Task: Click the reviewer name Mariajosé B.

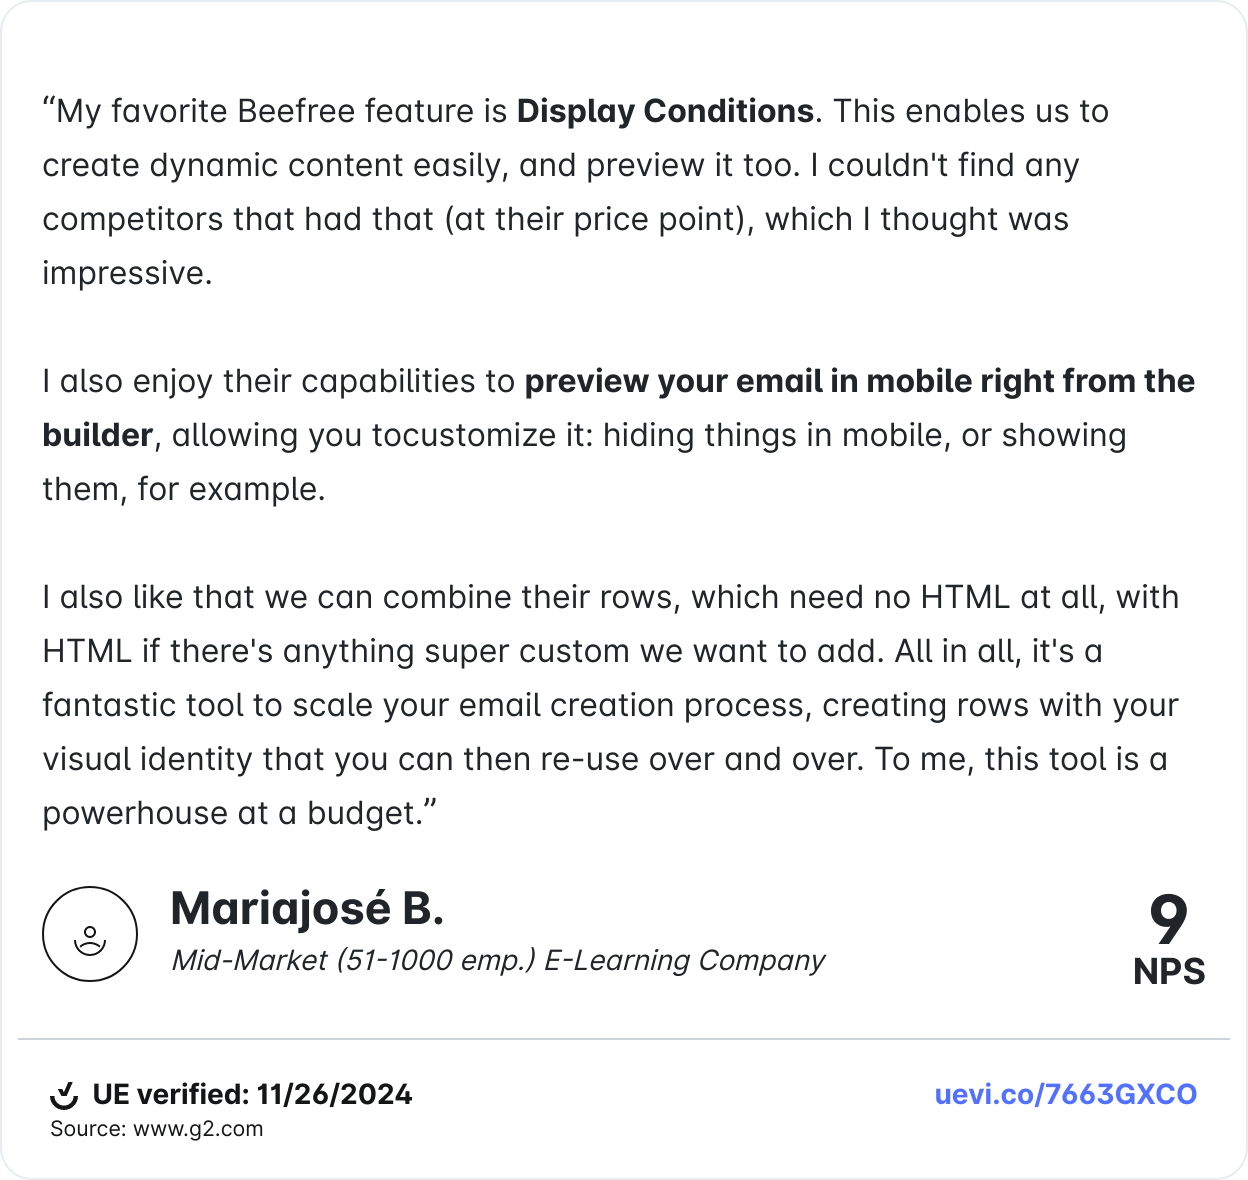Action: pyautogui.click(x=307, y=908)
